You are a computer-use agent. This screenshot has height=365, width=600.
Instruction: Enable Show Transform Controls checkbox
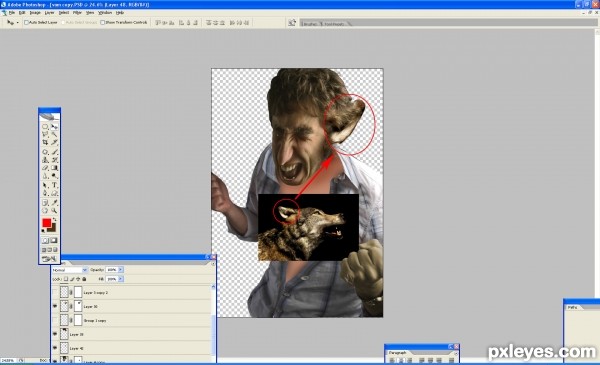[x=103, y=23]
